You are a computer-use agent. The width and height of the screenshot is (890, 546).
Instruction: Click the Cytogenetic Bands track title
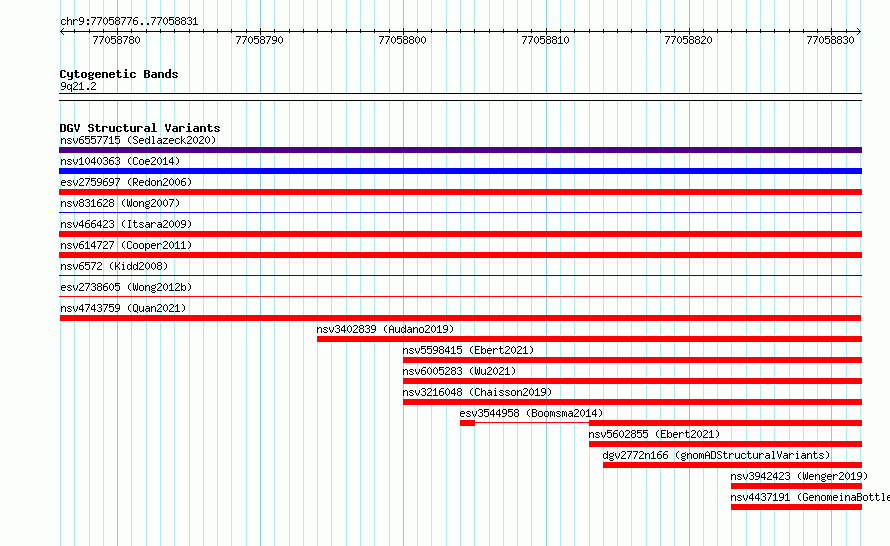coord(119,74)
